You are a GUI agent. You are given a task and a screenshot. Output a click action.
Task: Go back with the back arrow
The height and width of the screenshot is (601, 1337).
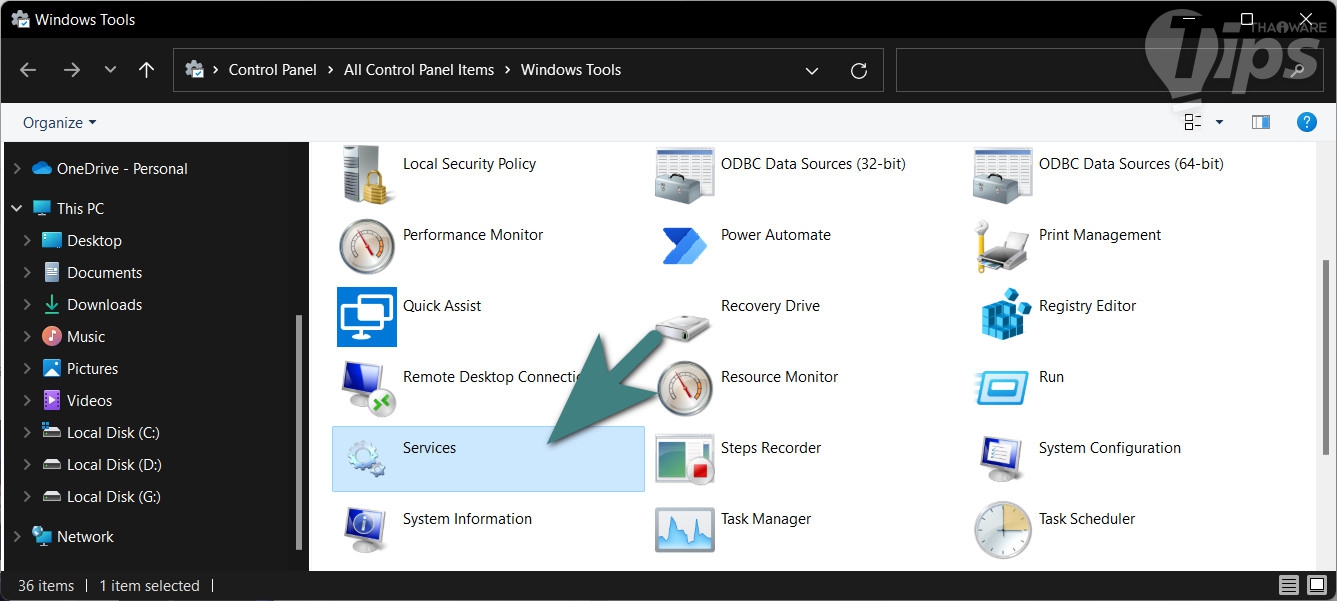[28, 70]
